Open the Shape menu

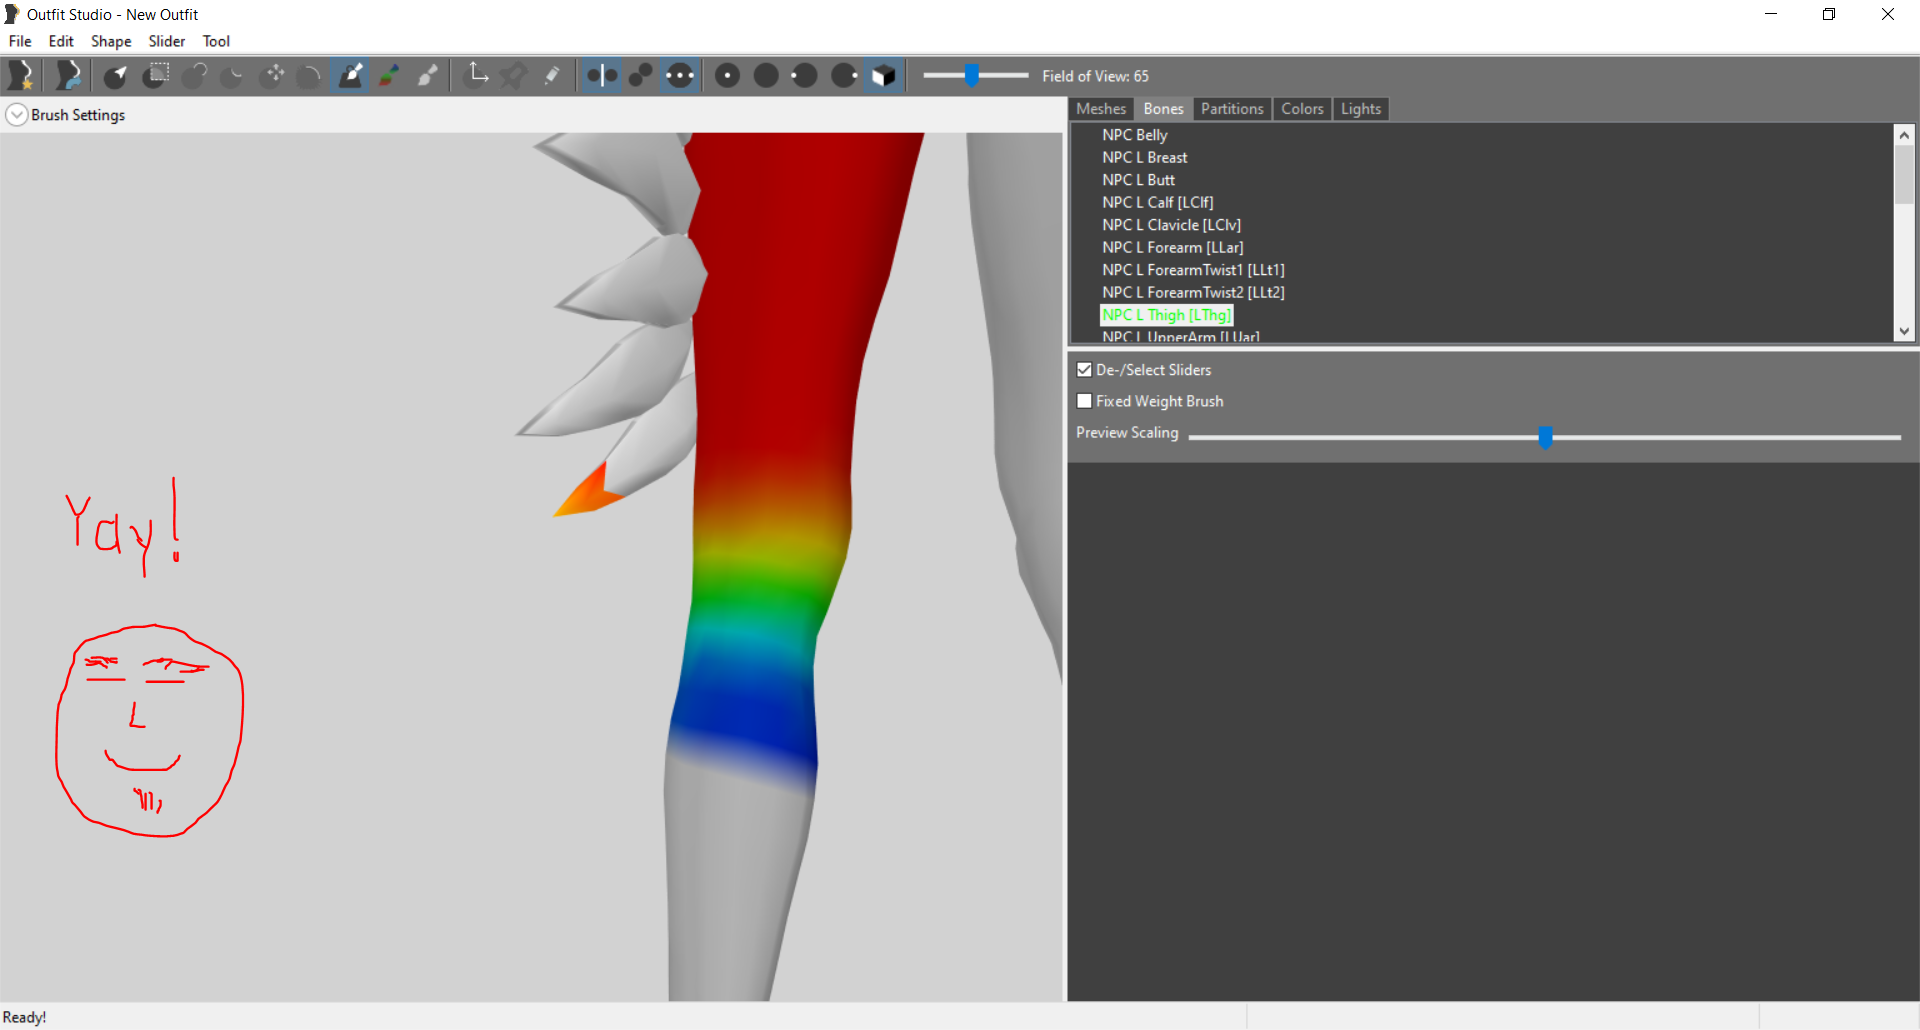pos(111,41)
